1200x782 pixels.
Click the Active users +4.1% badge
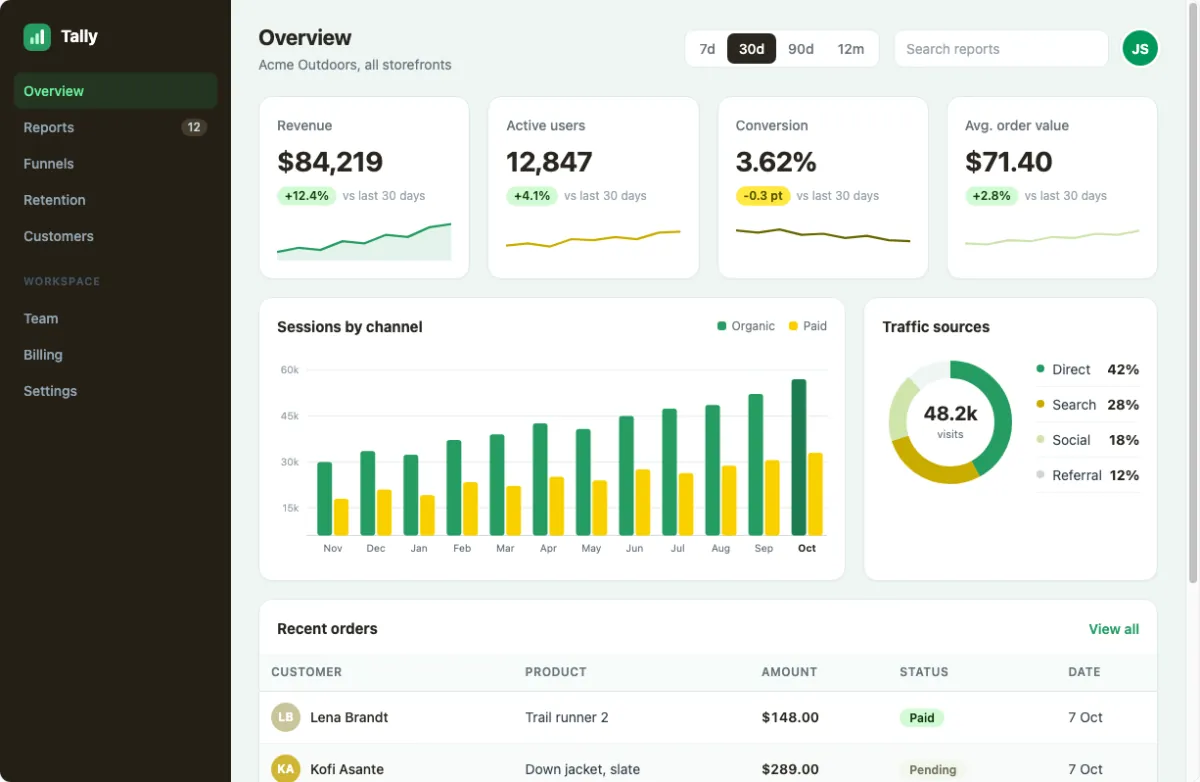(x=532, y=196)
